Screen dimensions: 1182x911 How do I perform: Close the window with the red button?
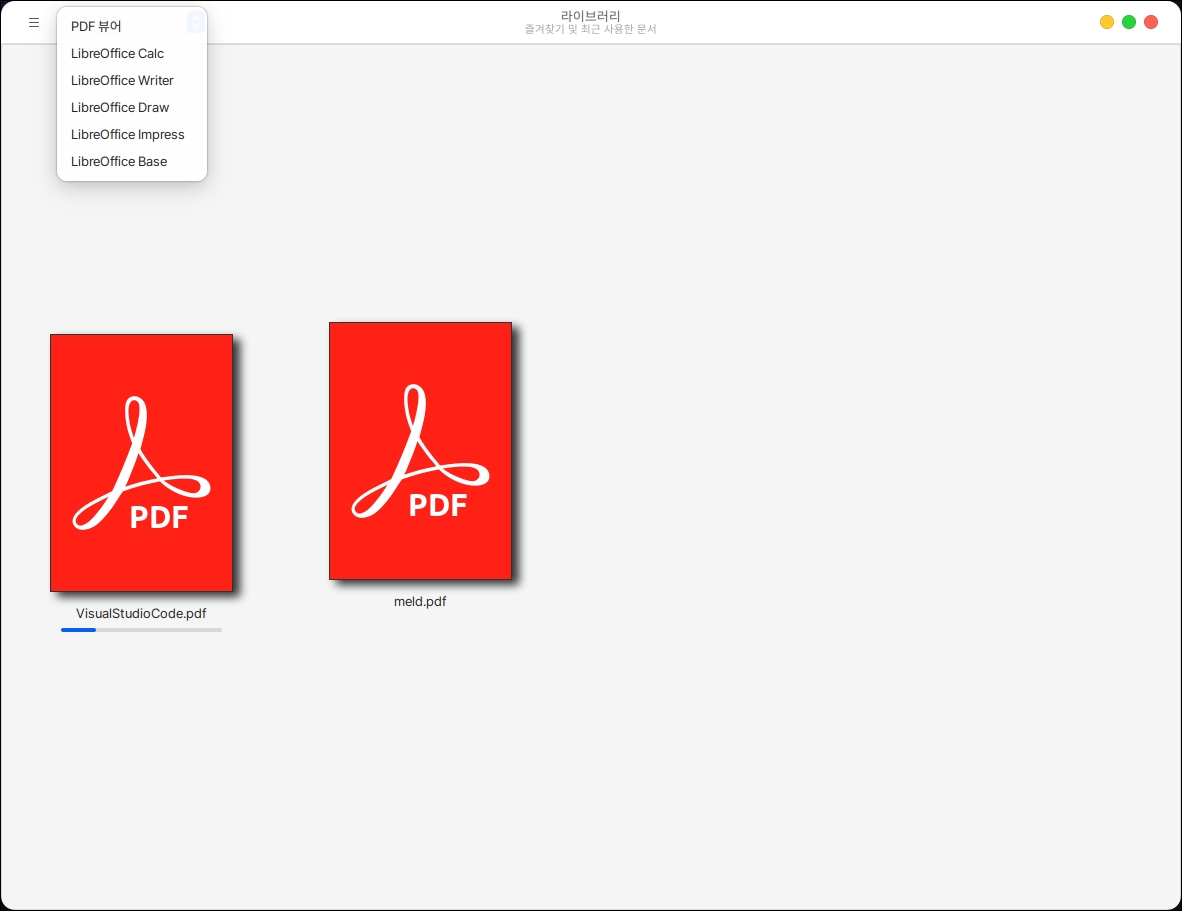(x=1151, y=22)
